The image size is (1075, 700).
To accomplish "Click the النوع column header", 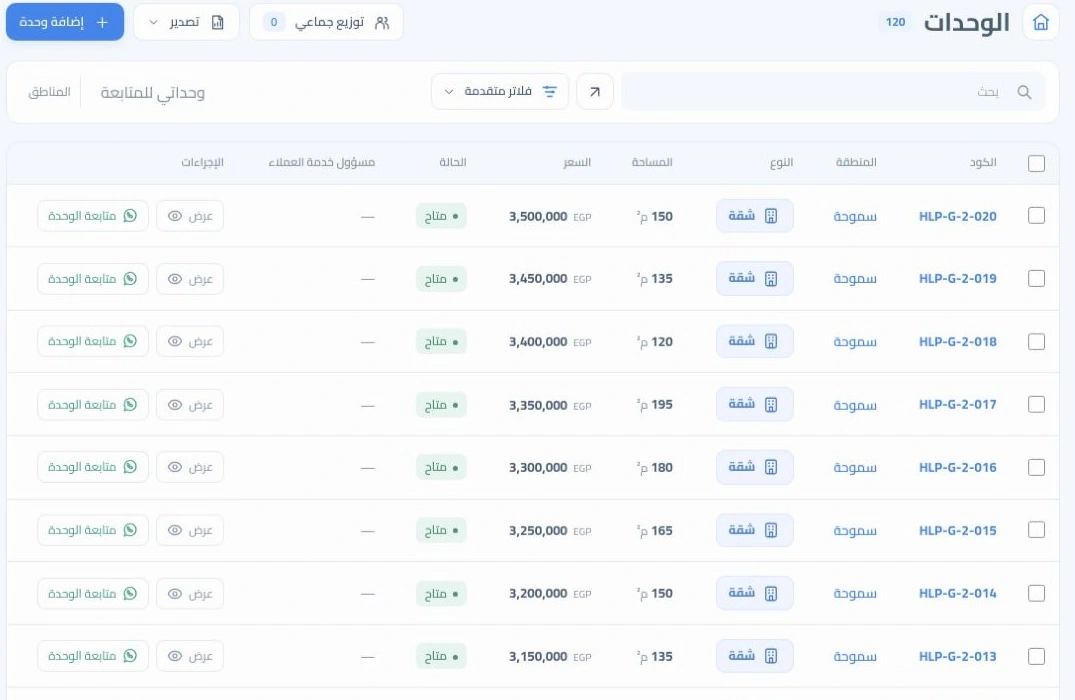I will click(x=782, y=162).
